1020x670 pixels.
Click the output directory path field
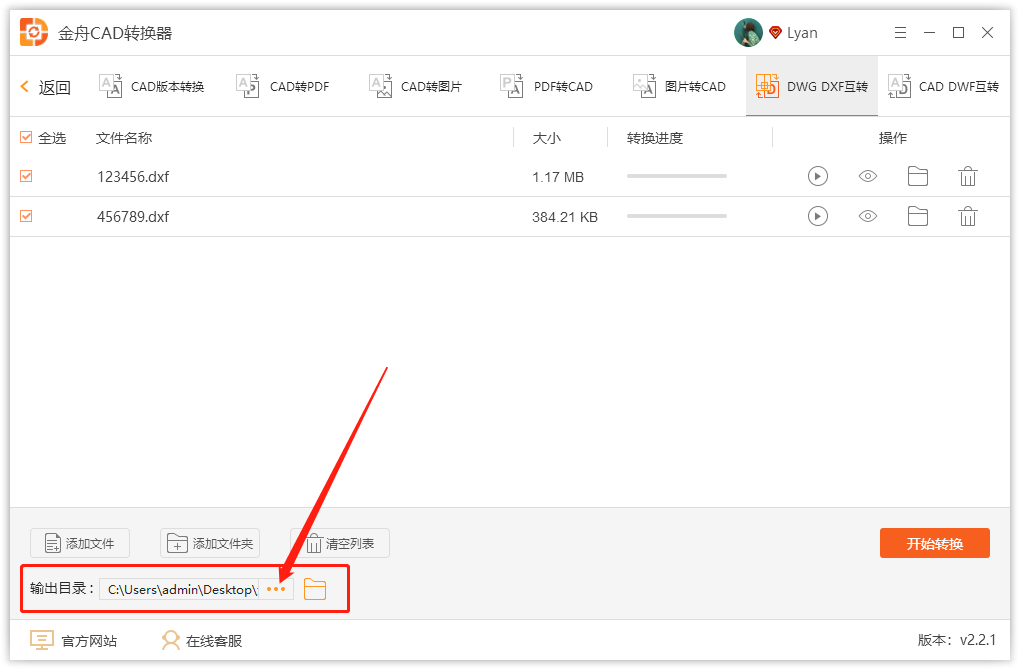[182, 589]
